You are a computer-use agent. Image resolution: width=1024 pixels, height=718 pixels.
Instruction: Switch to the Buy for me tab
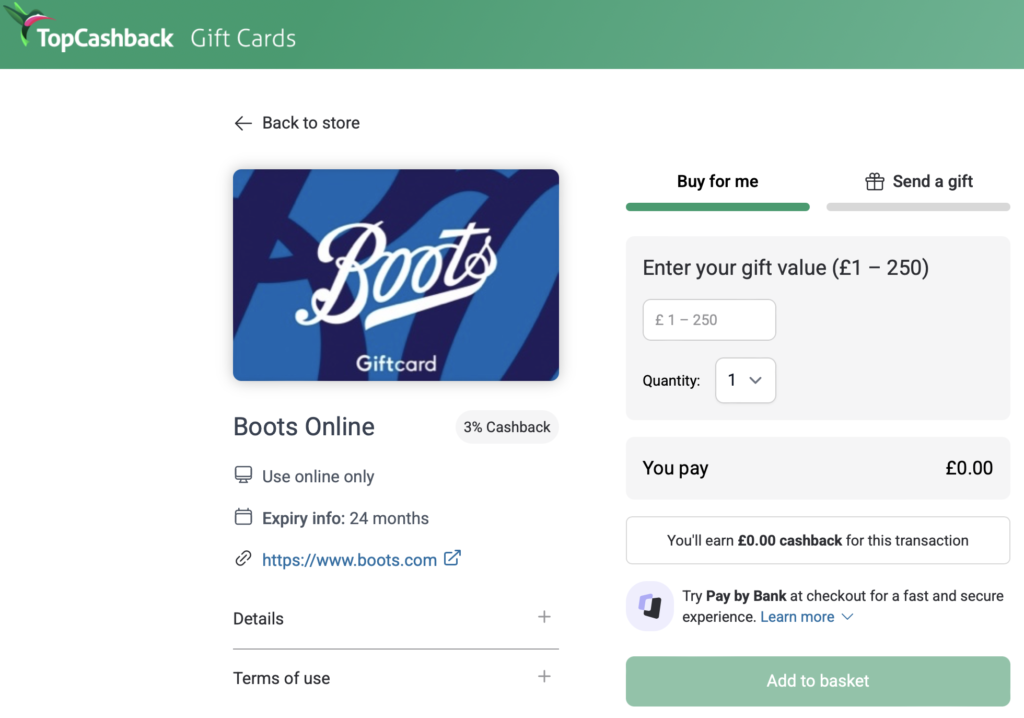[717, 182]
